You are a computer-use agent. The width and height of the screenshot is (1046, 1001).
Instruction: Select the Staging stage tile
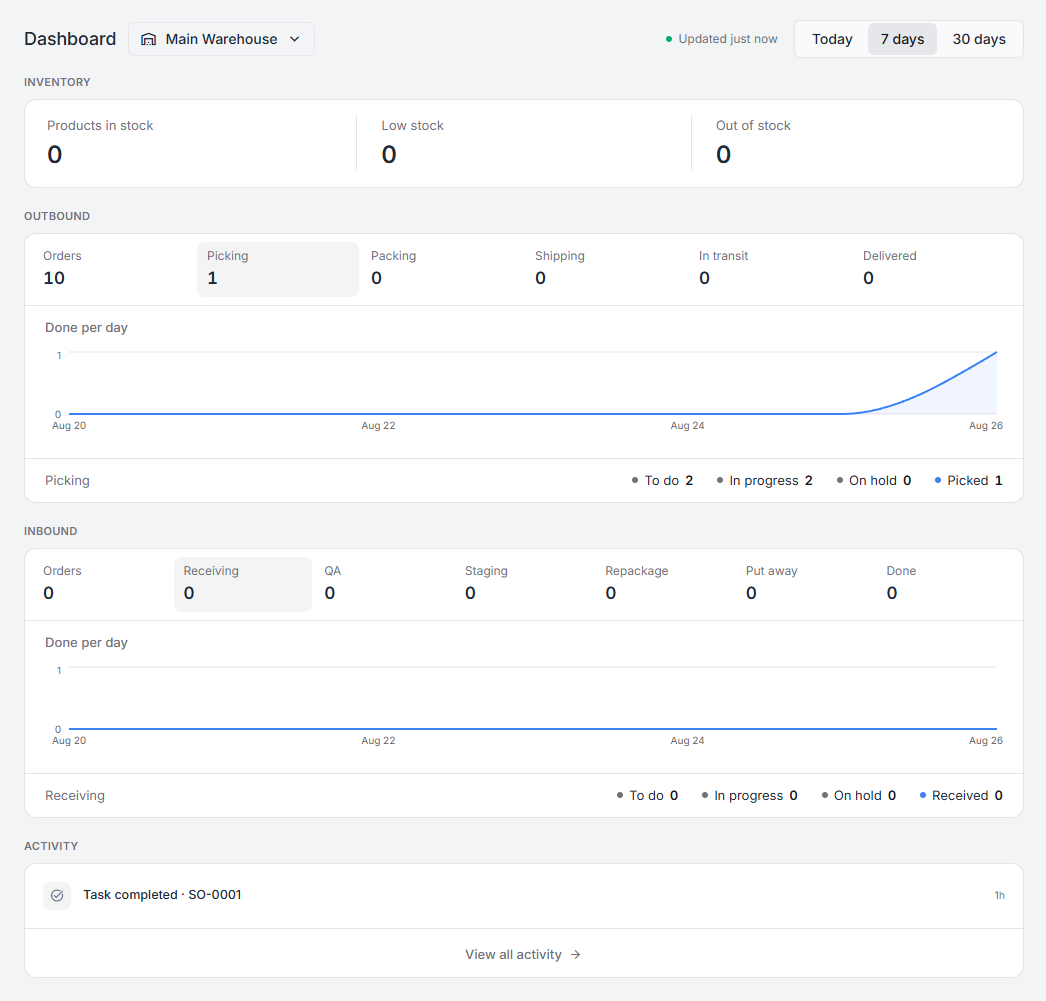click(x=524, y=584)
